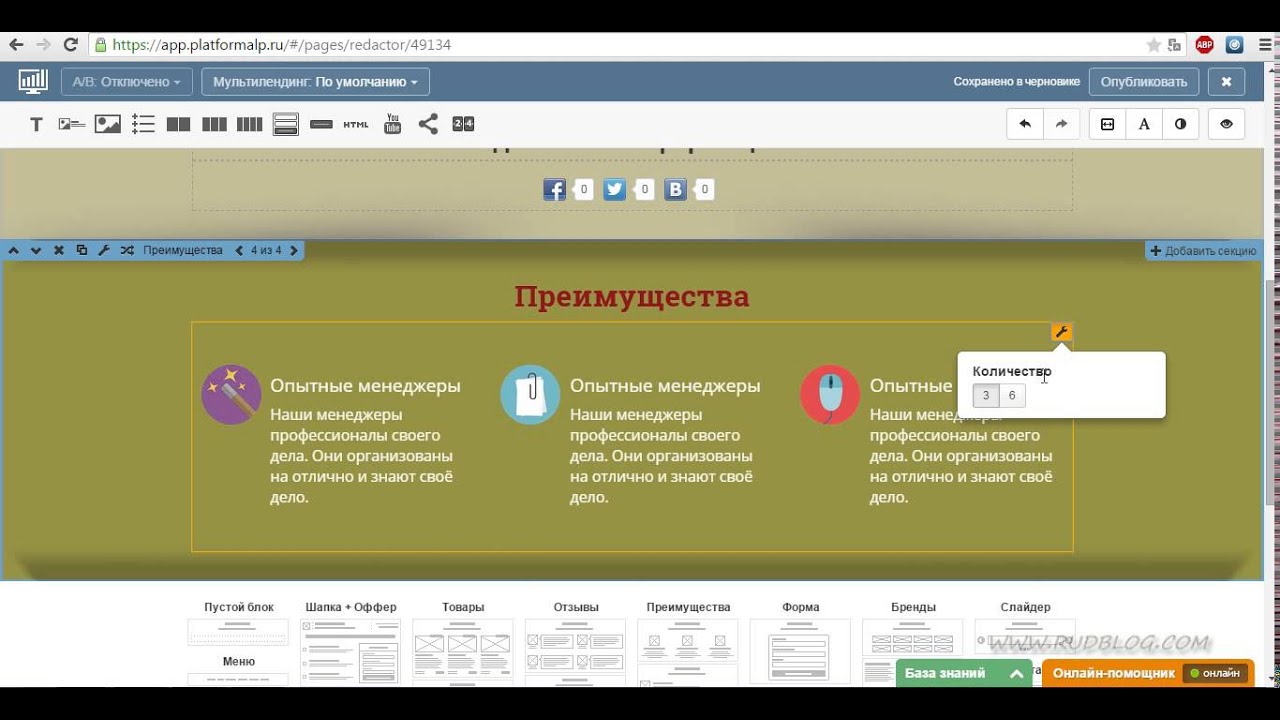Insert a YouTube video element

click(x=393, y=124)
